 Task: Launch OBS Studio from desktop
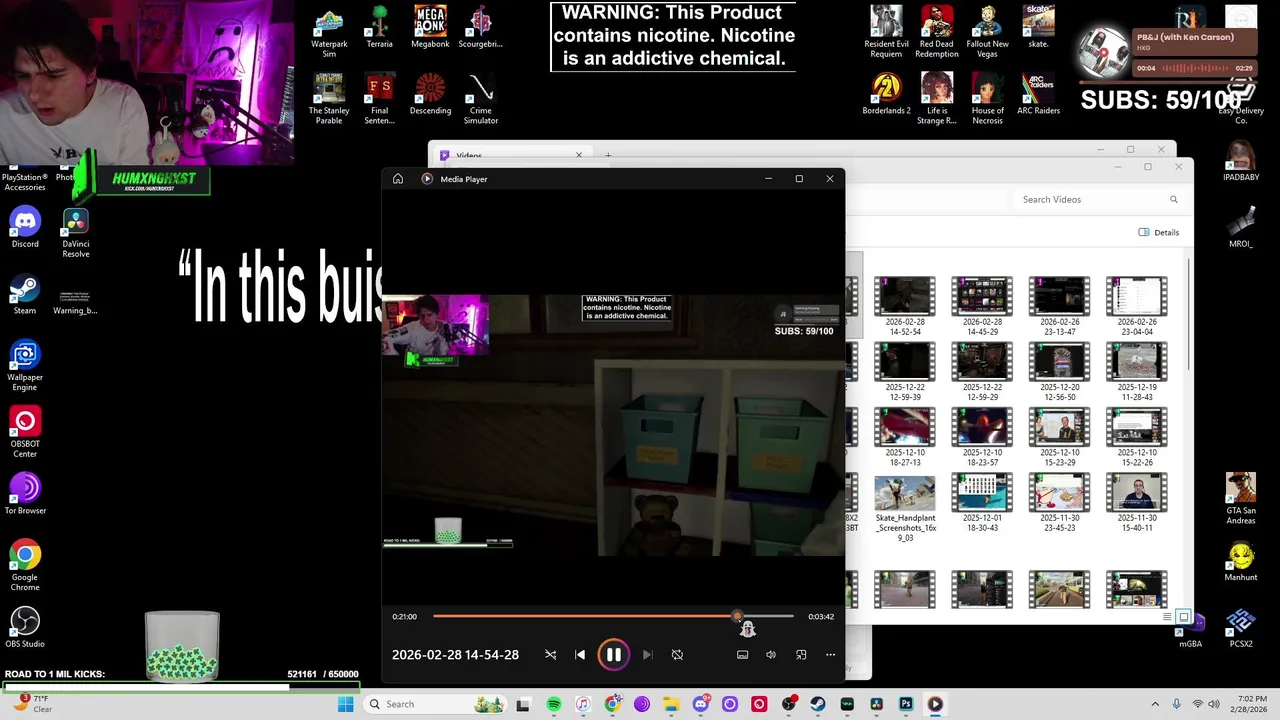pos(25,628)
